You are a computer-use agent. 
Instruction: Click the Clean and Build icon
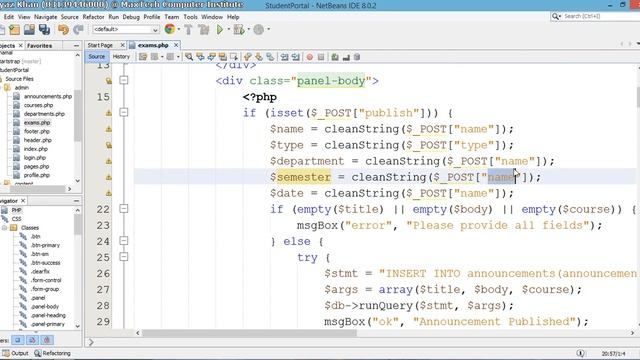pyautogui.click(x=203, y=29)
